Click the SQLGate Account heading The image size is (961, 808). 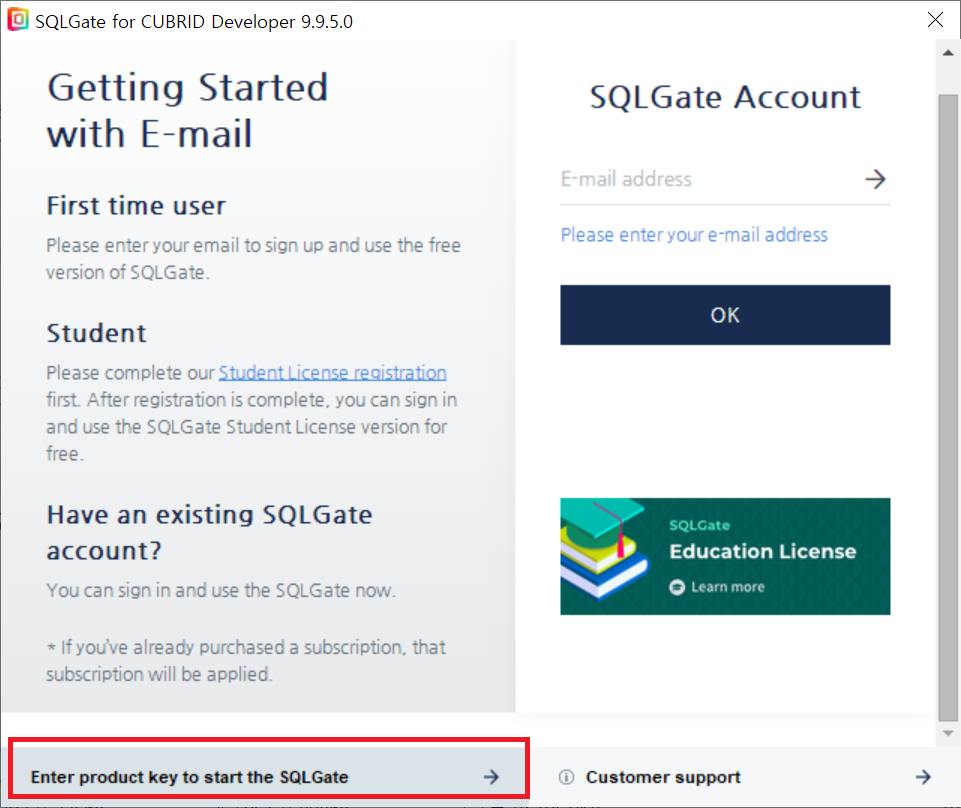(725, 97)
